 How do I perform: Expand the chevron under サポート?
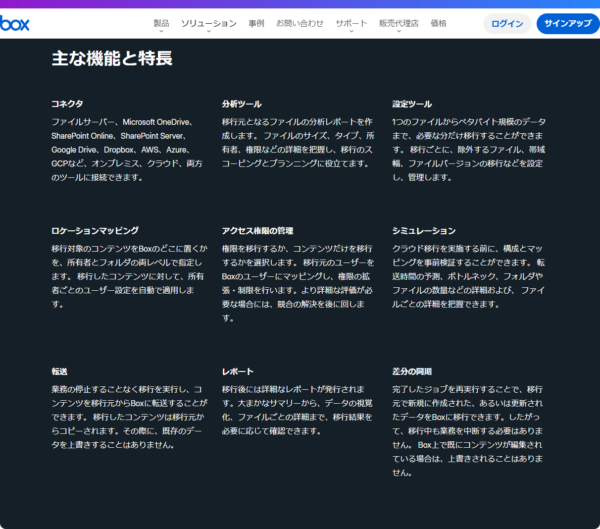pos(351,31)
